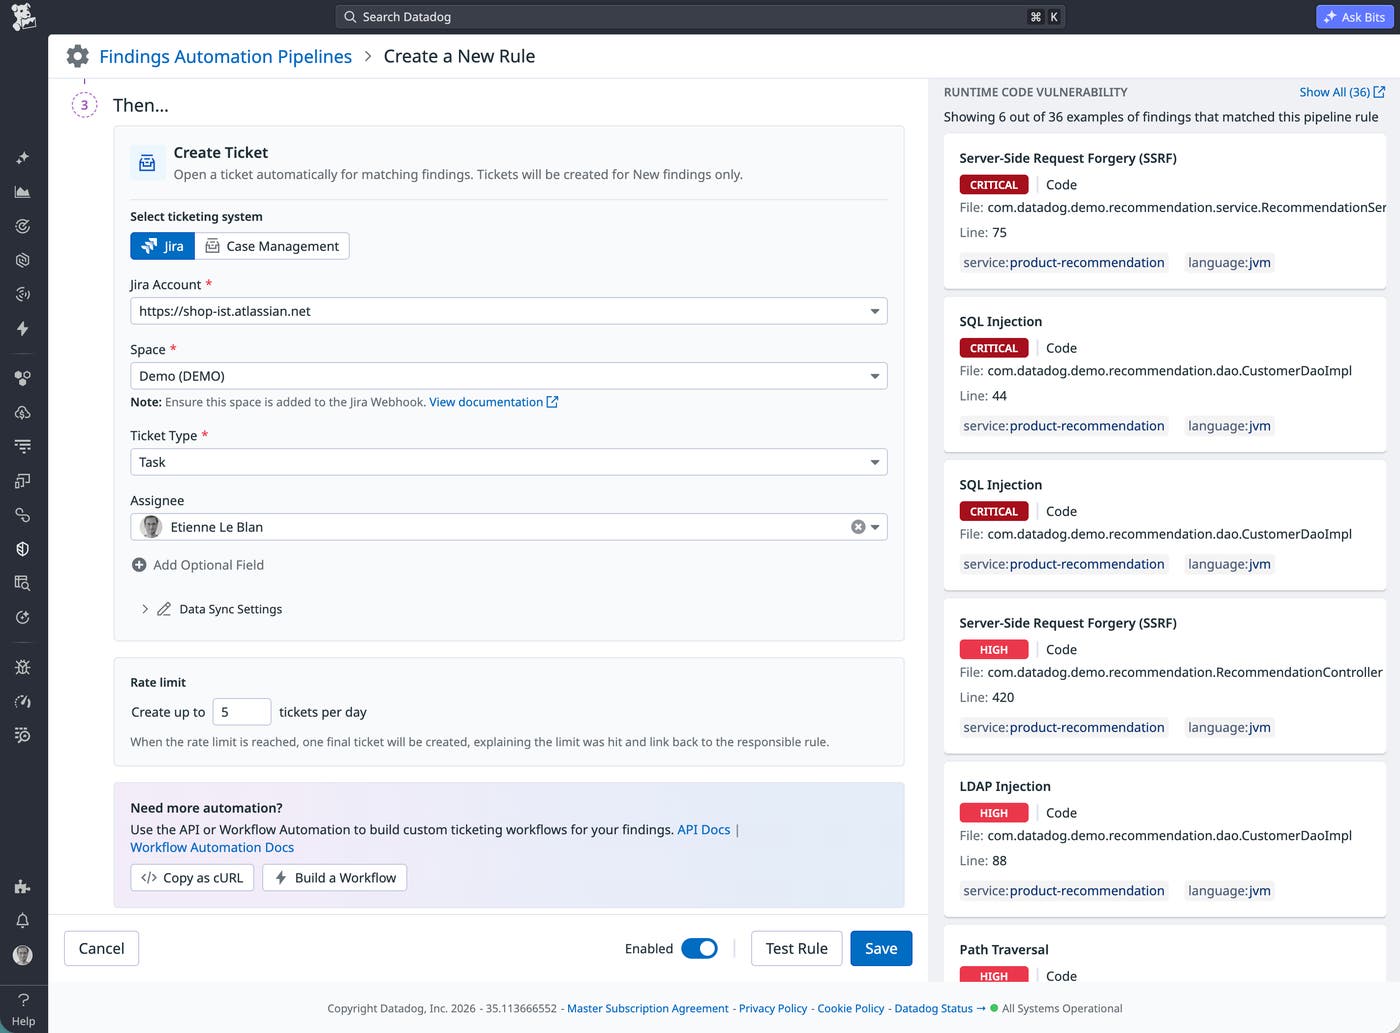
Task: Click Build a Workflow button
Action: pyautogui.click(x=334, y=878)
